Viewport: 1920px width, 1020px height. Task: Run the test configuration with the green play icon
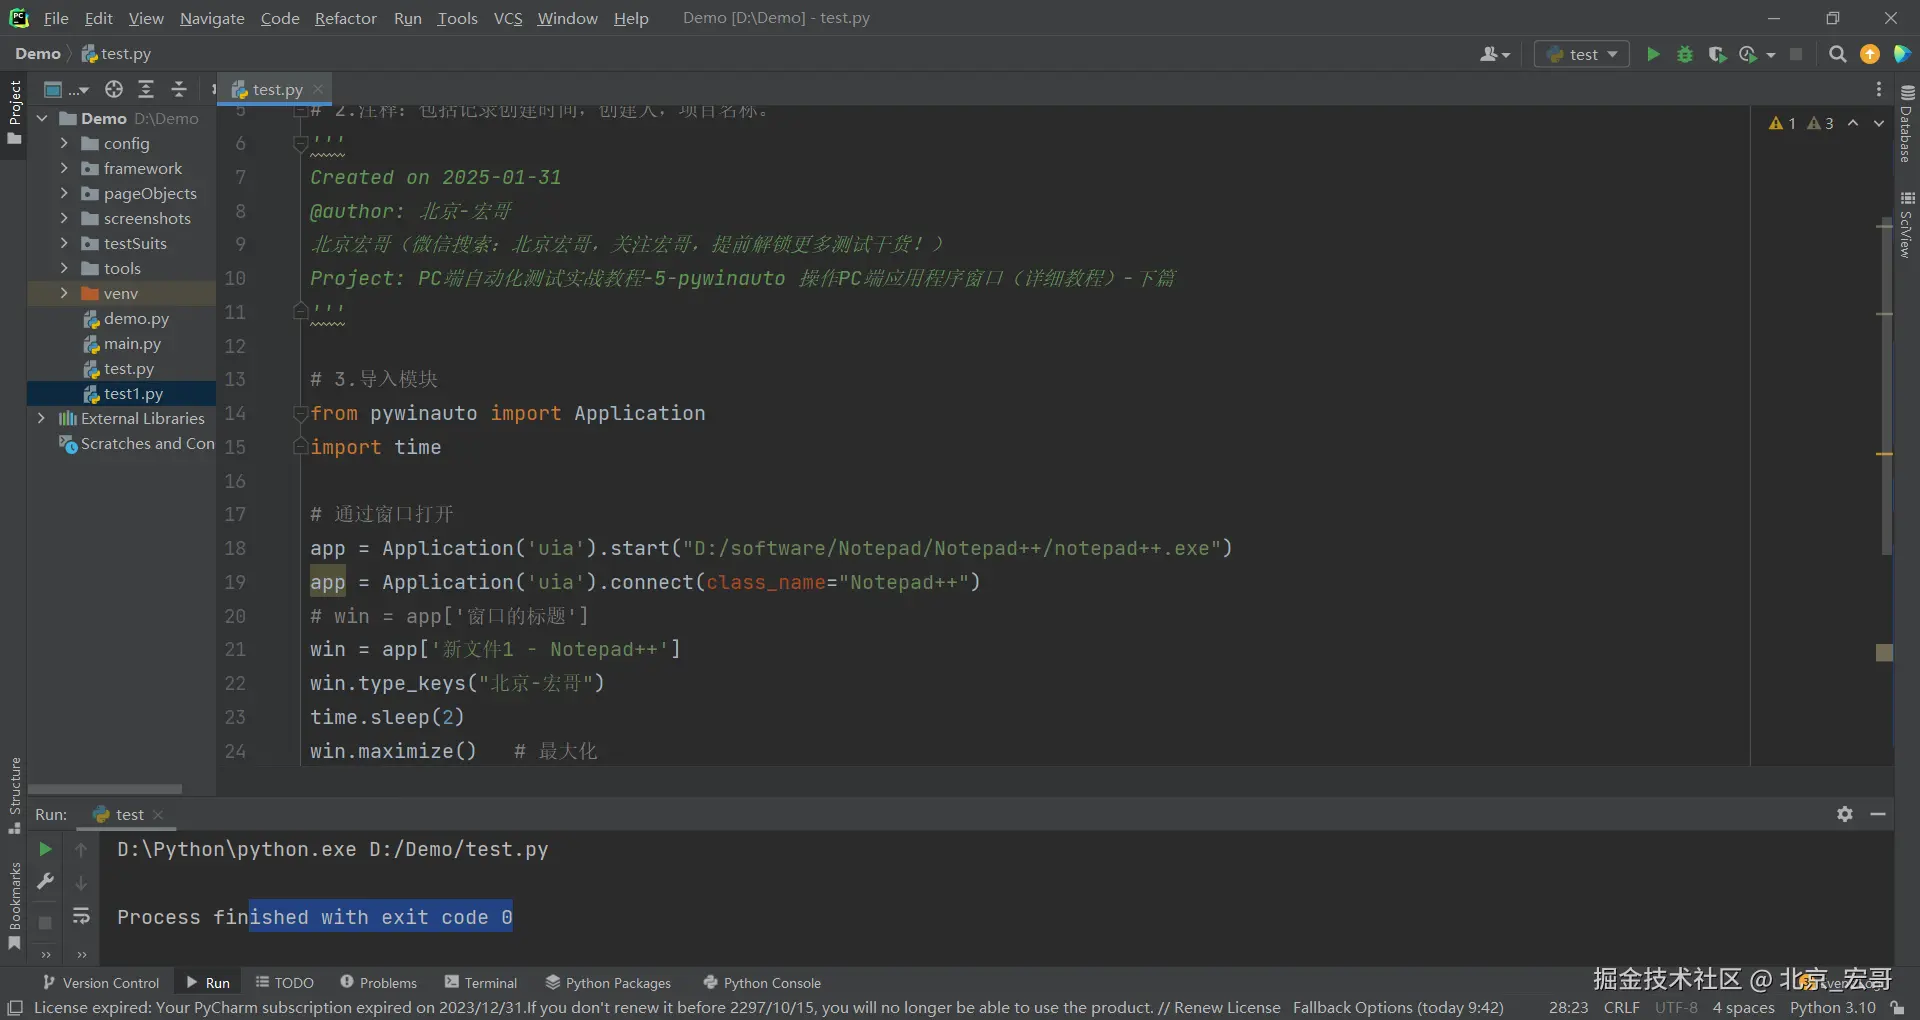1653,54
